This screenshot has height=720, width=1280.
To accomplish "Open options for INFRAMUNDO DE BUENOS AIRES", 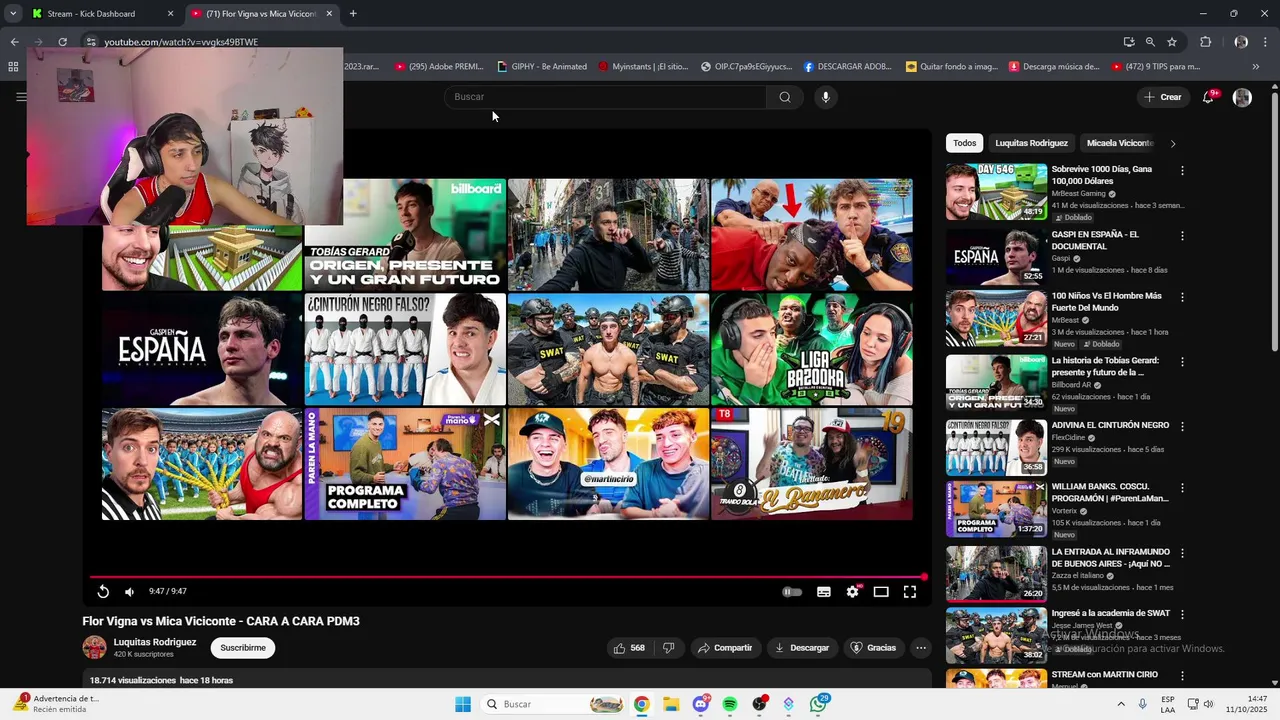I will tap(1182, 553).
